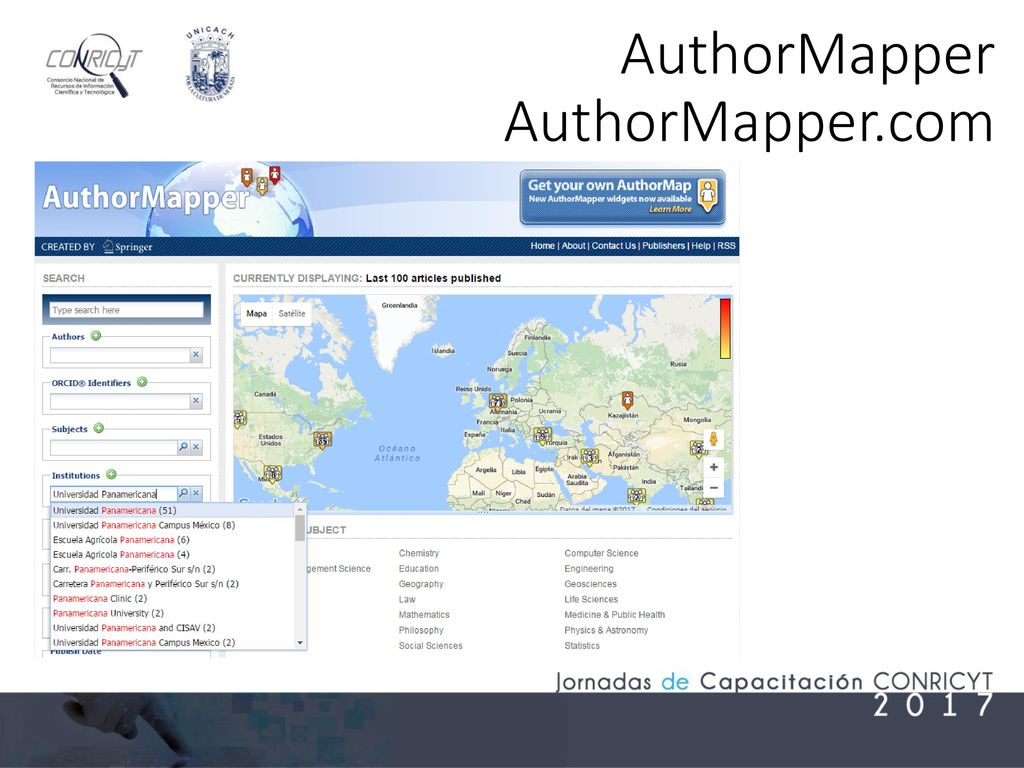The height and width of the screenshot is (768, 1024).
Task: Click the Learn More link in banner
Action: 670,210
